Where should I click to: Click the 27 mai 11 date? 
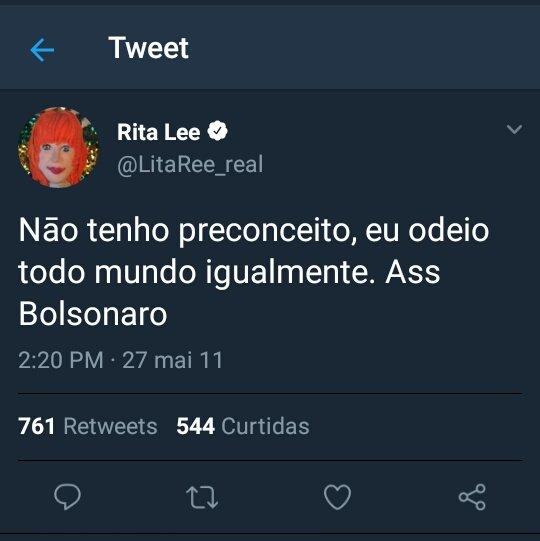coord(173,360)
